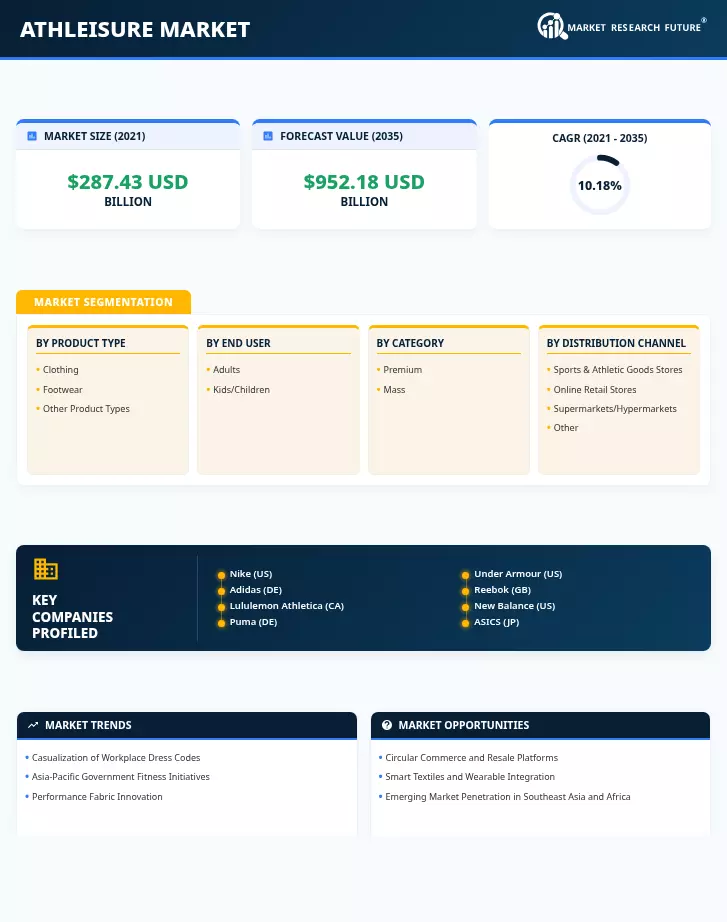Click the Forecast Value (2035) card header
This screenshot has height=922, width=727.
click(364, 136)
